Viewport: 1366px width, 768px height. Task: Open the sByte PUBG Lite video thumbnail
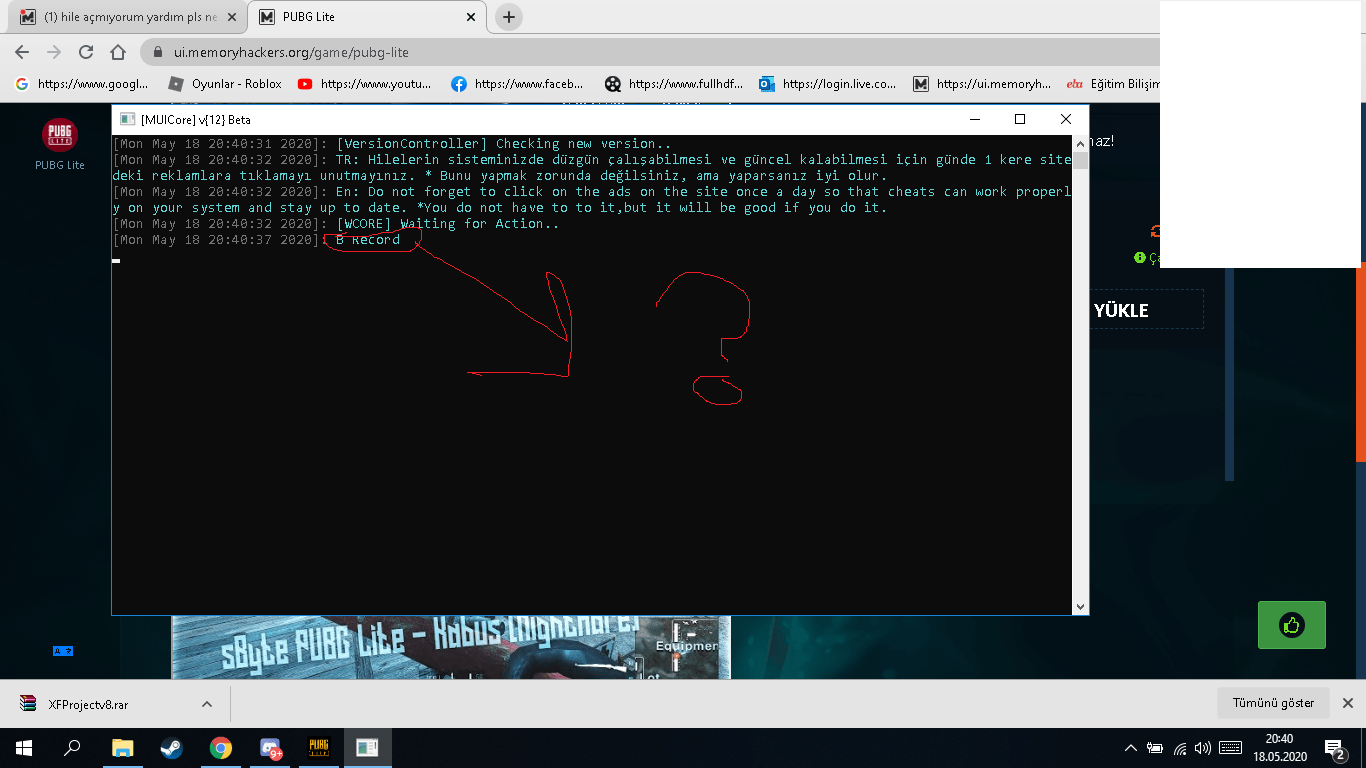[451, 647]
